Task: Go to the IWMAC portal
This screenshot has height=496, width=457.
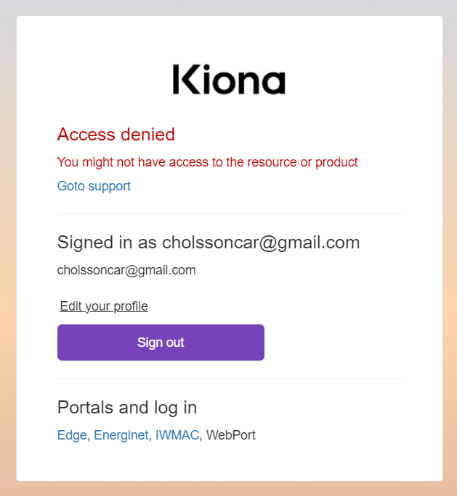Action: (x=177, y=435)
